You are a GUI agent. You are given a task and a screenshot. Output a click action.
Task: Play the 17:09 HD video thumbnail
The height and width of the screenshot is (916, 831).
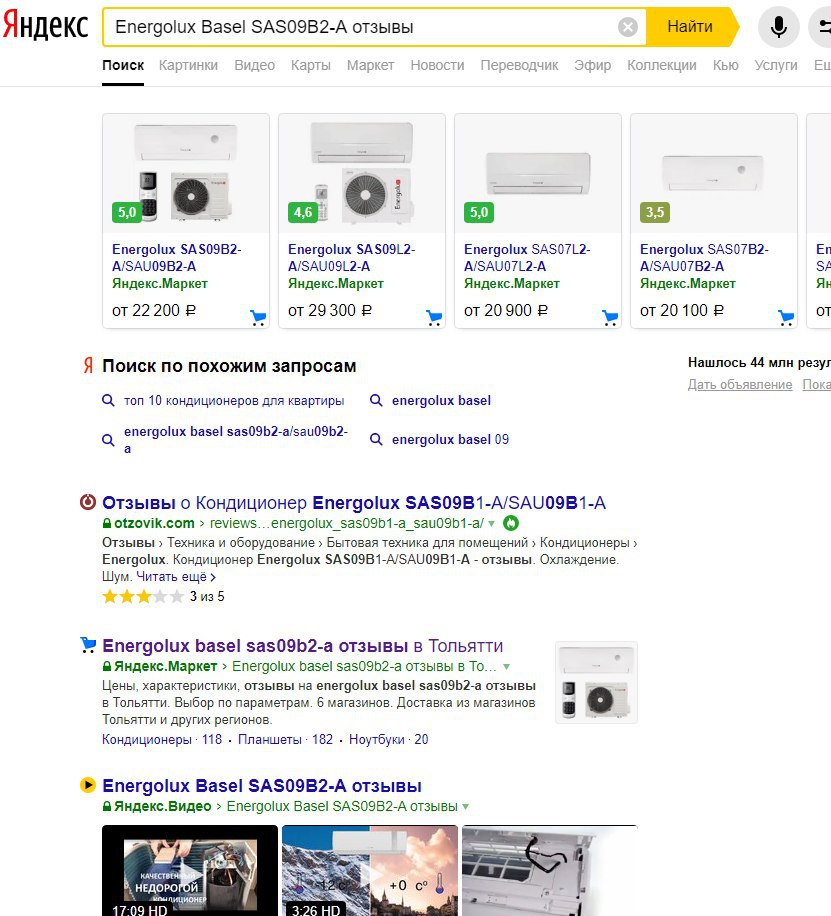(x=190, y=870)
